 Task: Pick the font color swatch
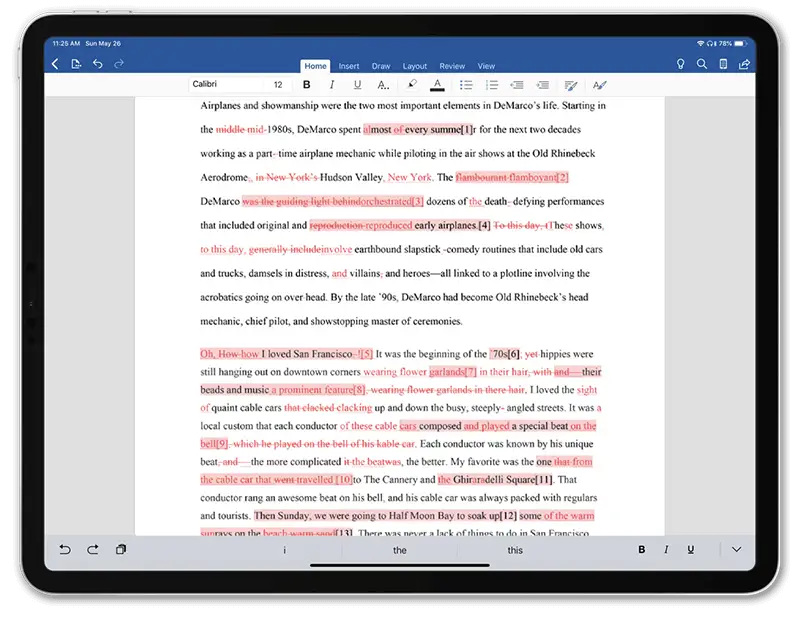click(437, 85)
